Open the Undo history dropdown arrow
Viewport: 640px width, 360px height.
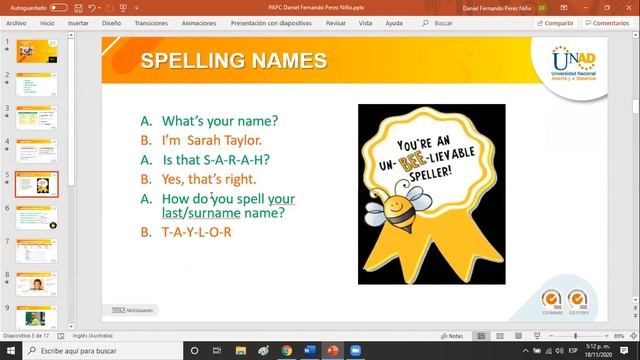99,8
